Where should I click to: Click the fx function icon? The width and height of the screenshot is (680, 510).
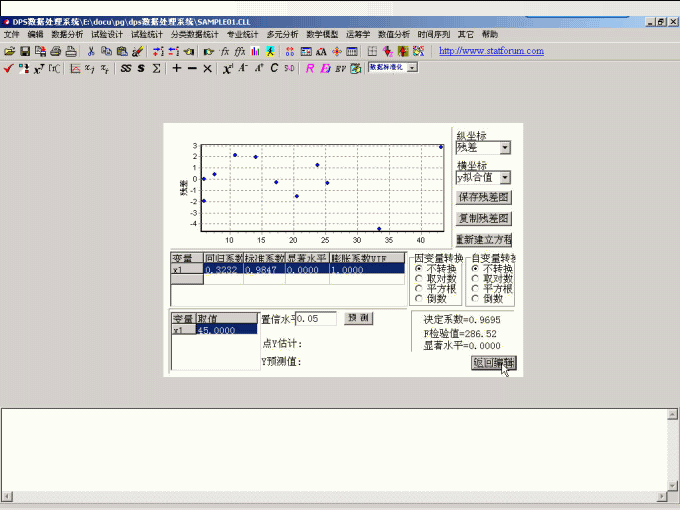click(224, 51)
